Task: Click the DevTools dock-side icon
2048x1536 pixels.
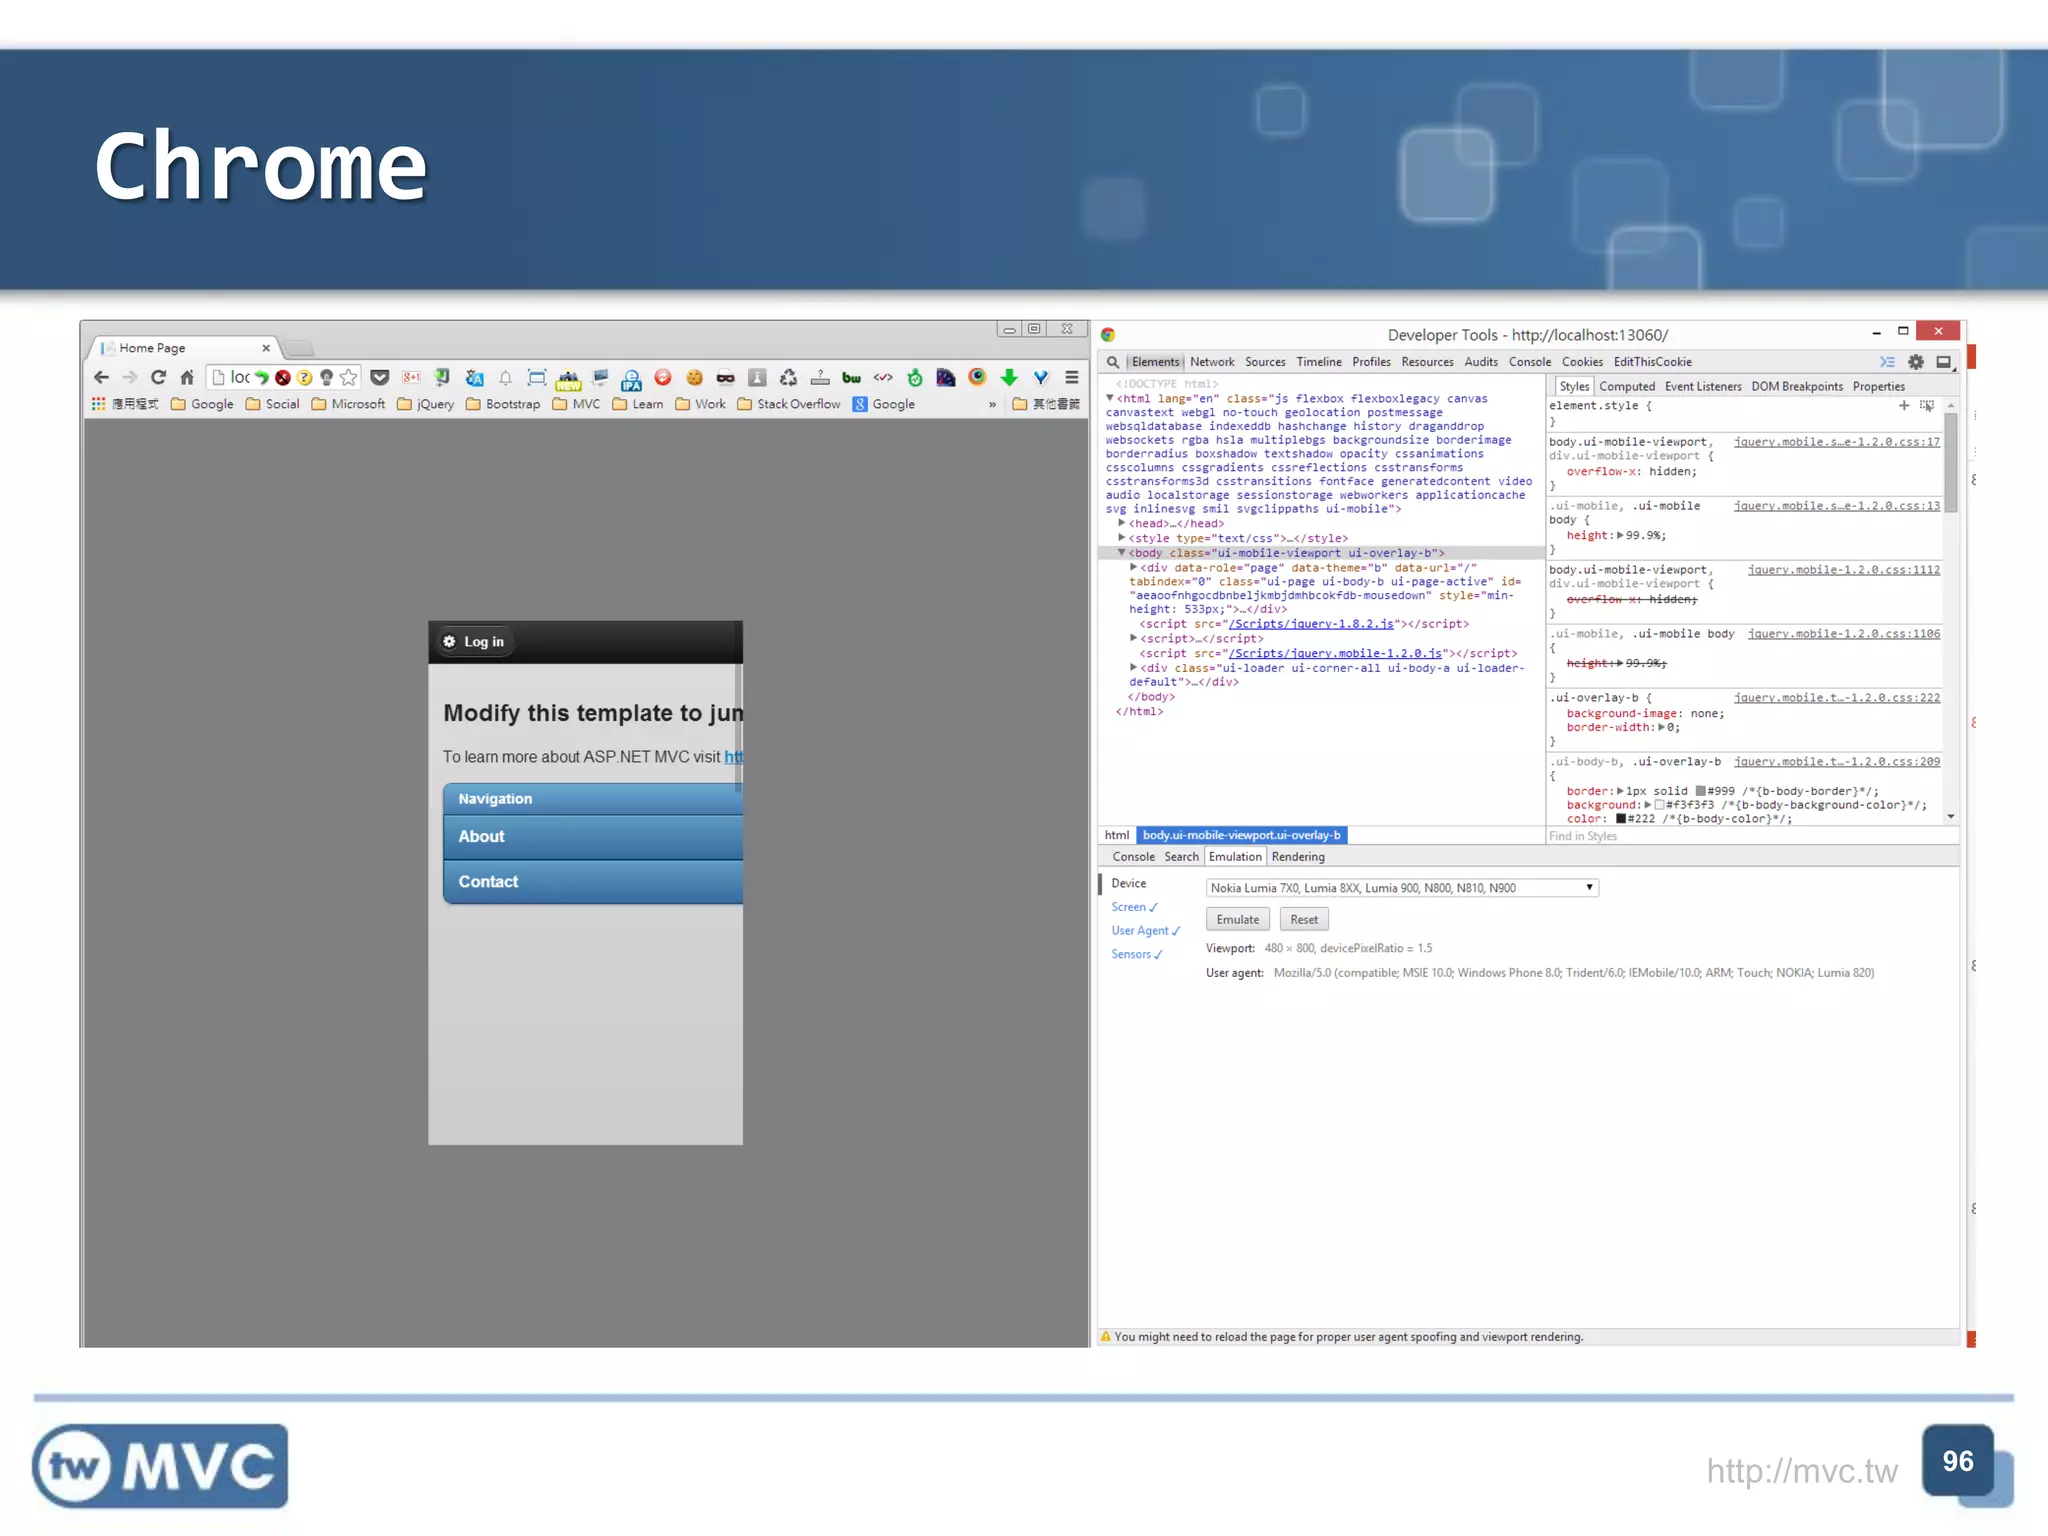Action: pyautogui.click(x=1945, y=362)
